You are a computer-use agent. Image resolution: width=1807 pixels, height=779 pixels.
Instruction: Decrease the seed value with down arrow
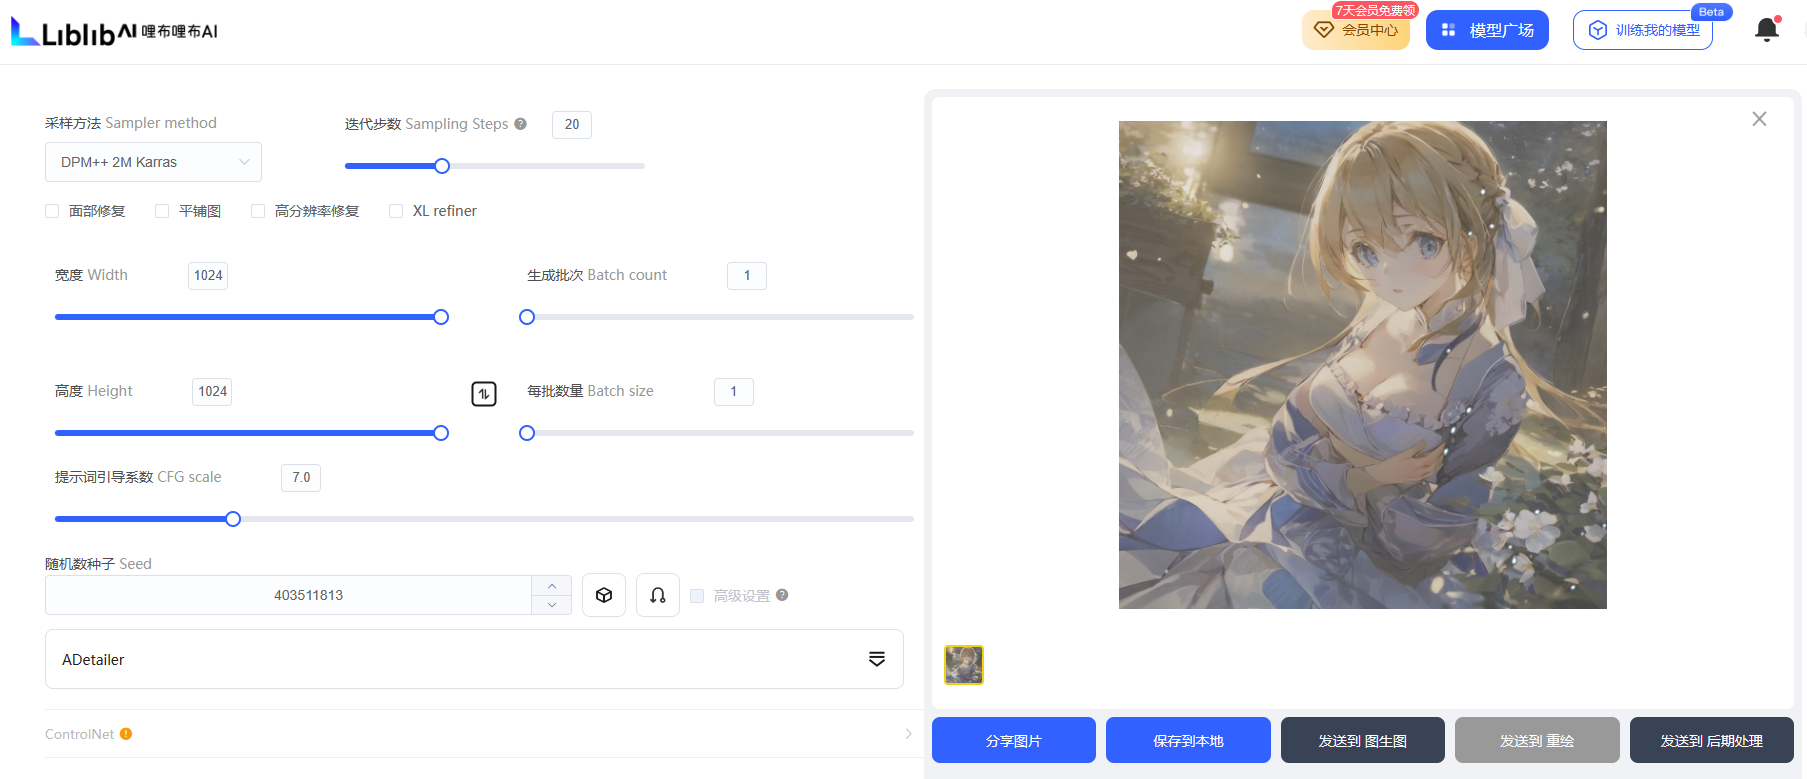click(x=552, y=605)
